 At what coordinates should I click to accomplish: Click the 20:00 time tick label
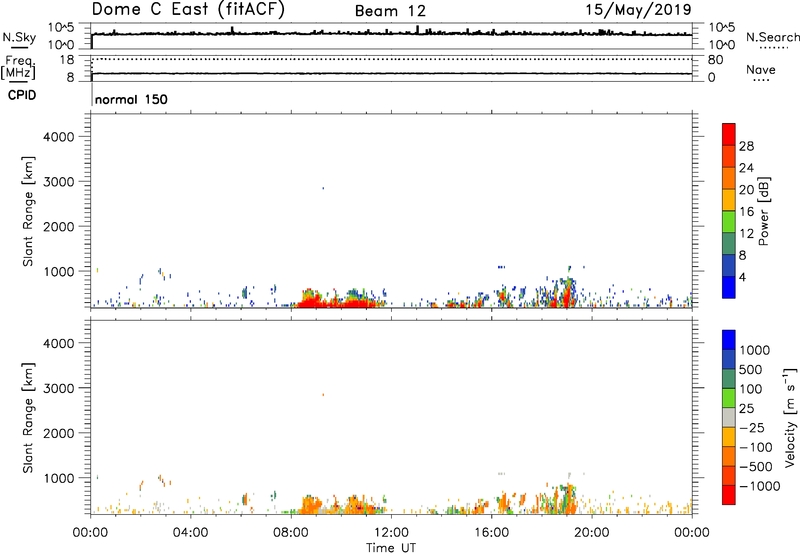pos(591,533)
